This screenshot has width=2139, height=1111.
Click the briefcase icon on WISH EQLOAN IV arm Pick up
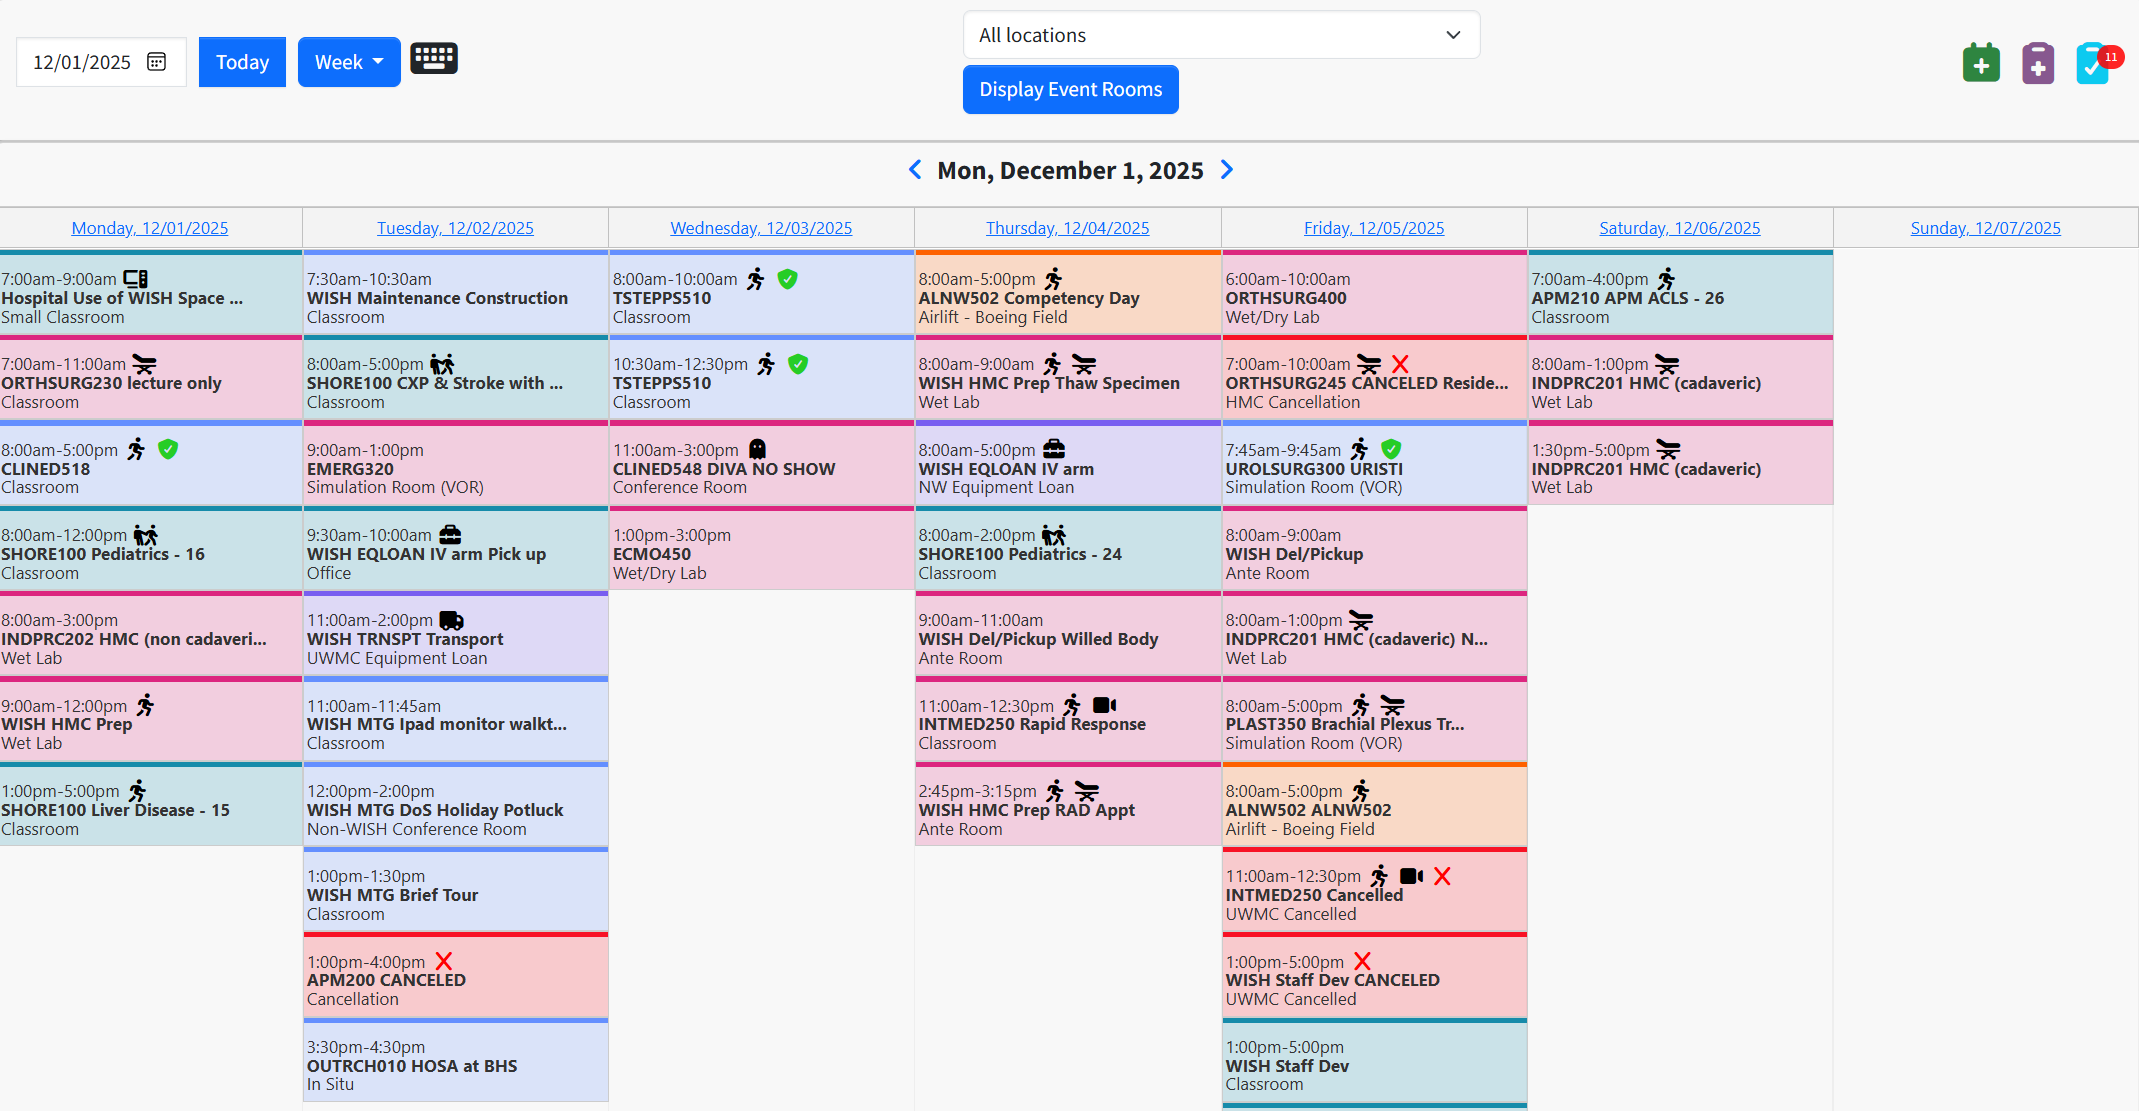click(451, 535)
